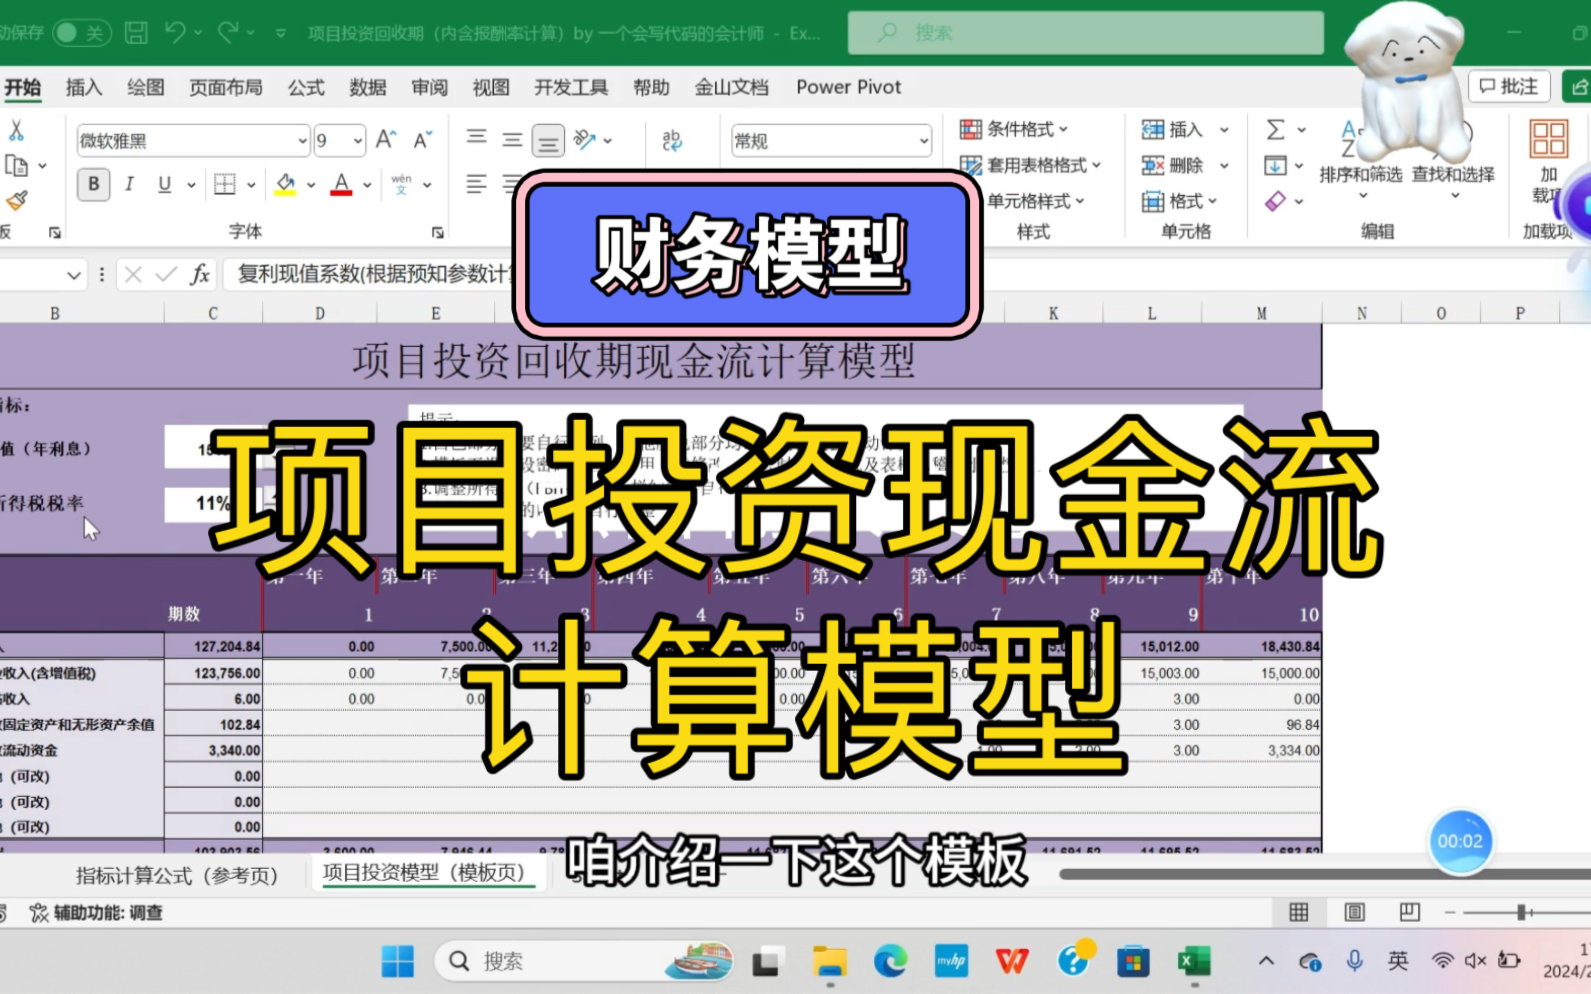Toggle the AutoSave switch off/on
The image size is (1591, 994).
tap(80, 33)
